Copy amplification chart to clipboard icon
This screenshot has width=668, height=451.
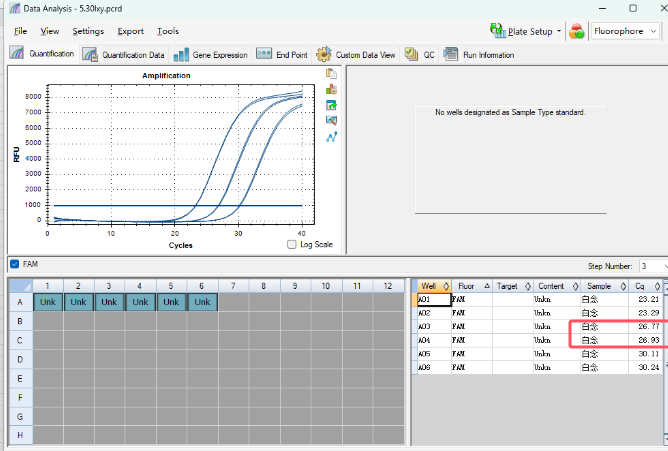pos(331,74)
